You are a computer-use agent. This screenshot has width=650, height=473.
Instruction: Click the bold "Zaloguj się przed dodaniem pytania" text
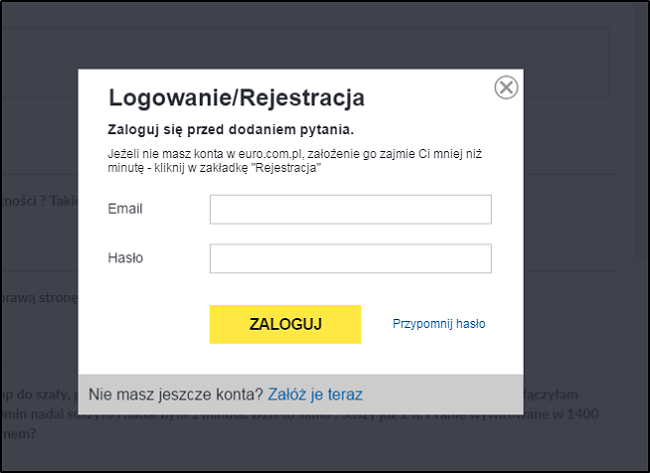click(x=230, y=130)
